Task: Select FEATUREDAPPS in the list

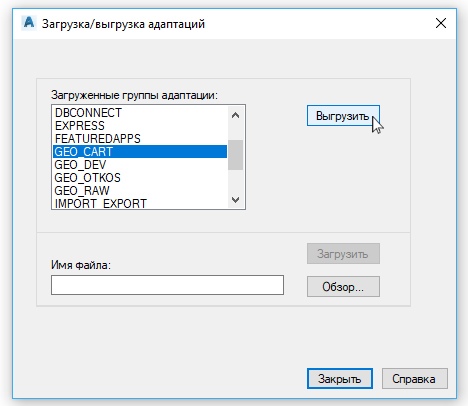Action: [x=140, y=139]
